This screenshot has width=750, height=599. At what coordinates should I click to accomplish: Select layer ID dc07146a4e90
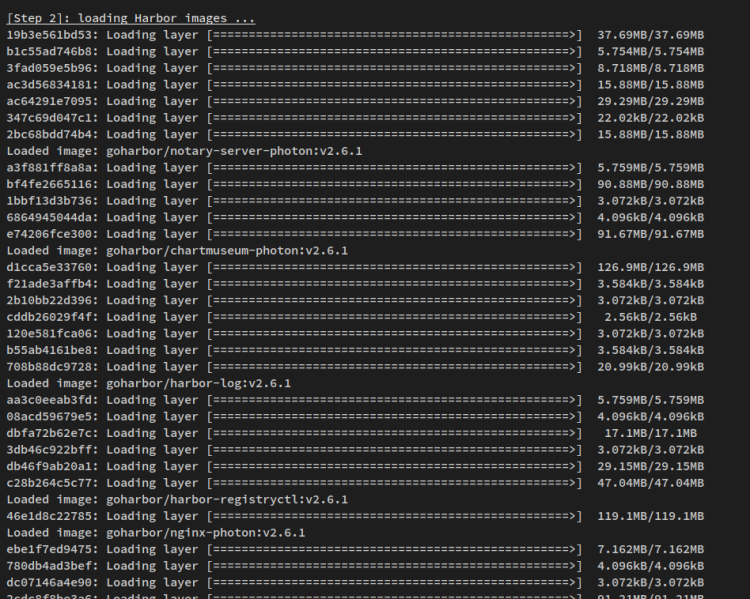pos(49,582)
